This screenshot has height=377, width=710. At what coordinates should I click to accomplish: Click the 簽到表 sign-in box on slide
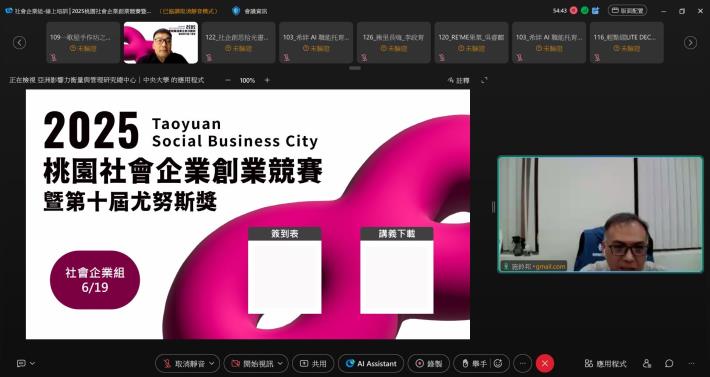pos(285,270)
